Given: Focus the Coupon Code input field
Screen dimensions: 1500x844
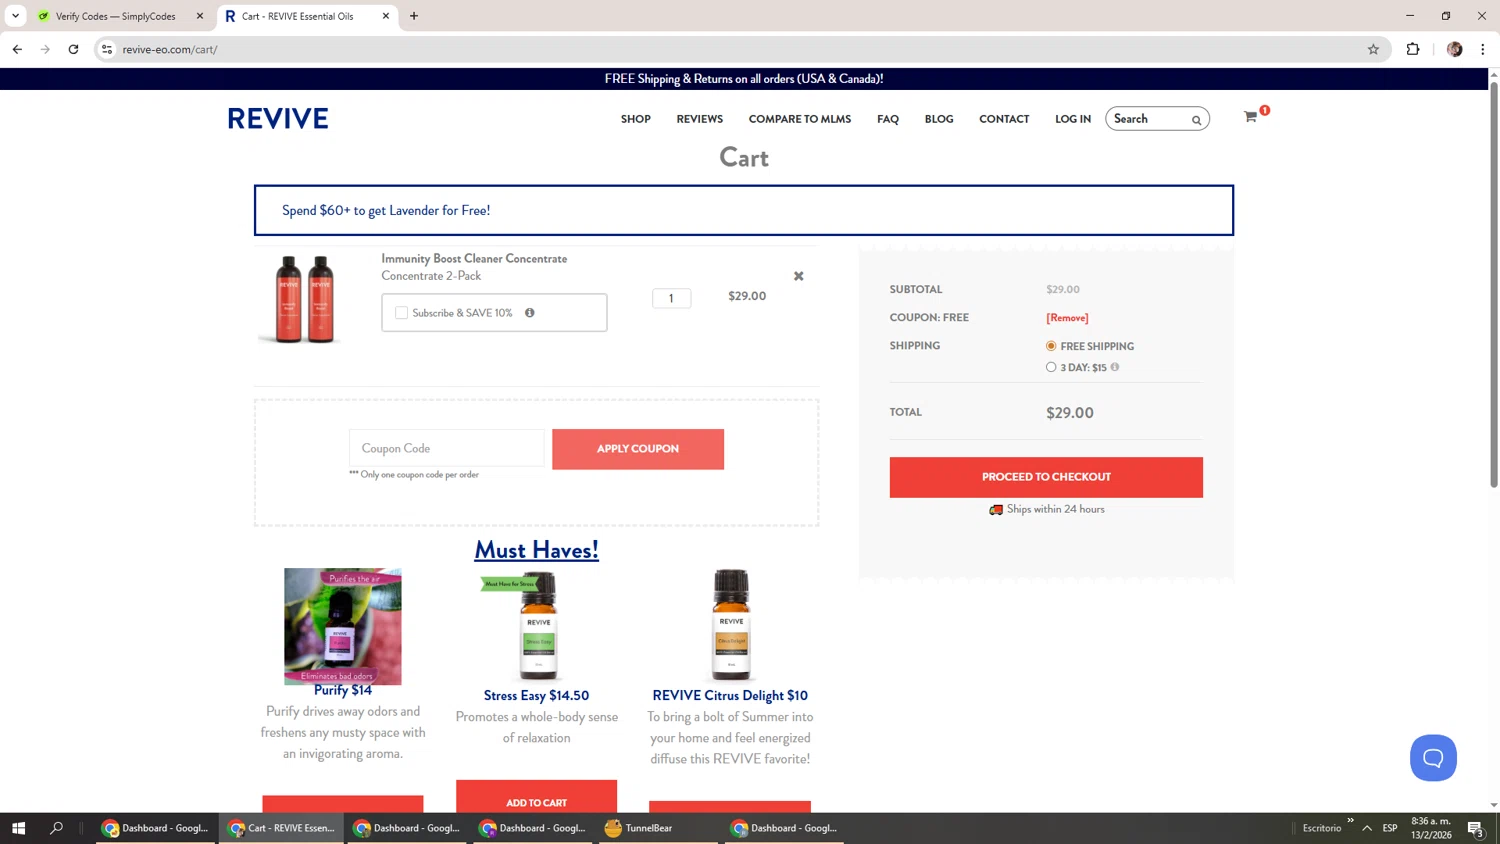Looking at the screenshot, I should click(446, 448).
